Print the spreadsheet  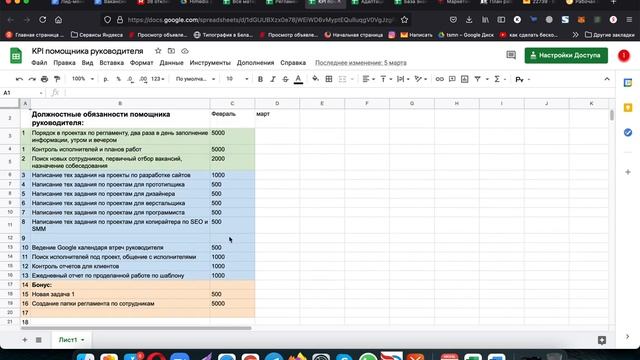pyautogui.click(x=44, y=79)
